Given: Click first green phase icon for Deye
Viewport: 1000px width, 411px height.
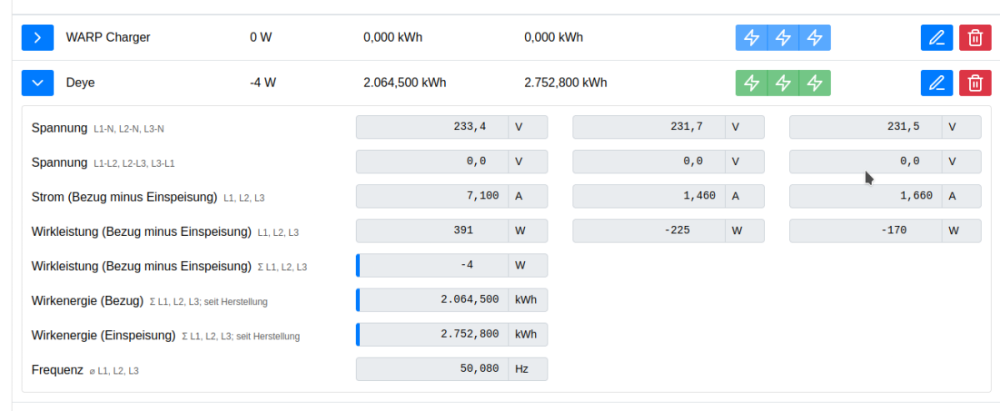Looking at the screenshot, I should [x=752, y=83].
